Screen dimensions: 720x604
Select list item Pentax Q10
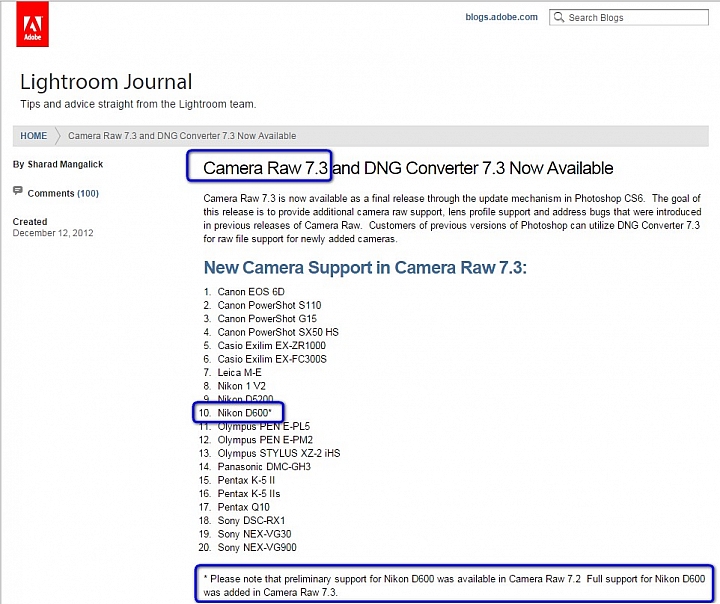coord(243,507)
